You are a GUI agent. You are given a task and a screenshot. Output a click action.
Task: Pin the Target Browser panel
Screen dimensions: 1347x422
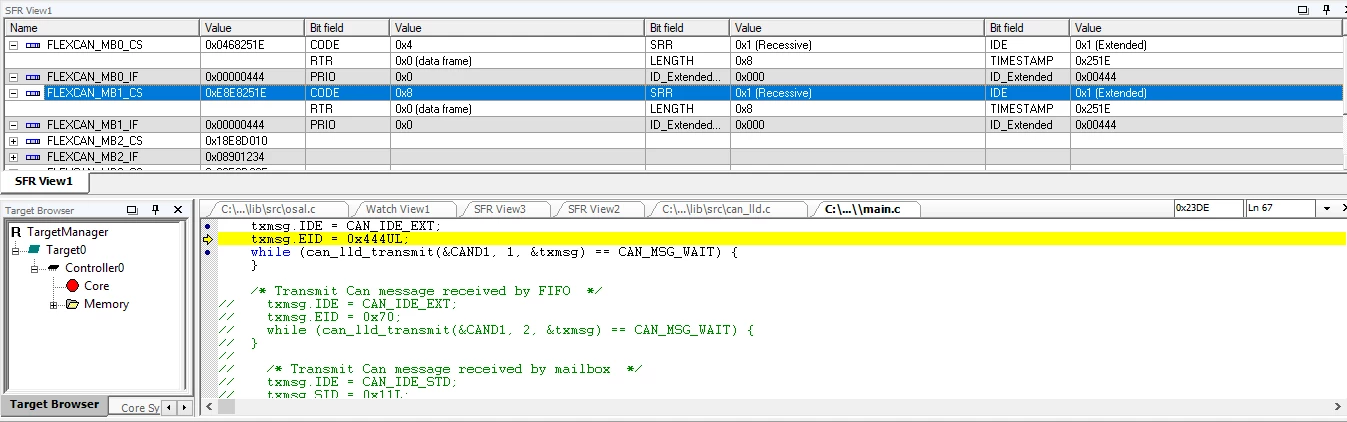[x=155, y=210]
